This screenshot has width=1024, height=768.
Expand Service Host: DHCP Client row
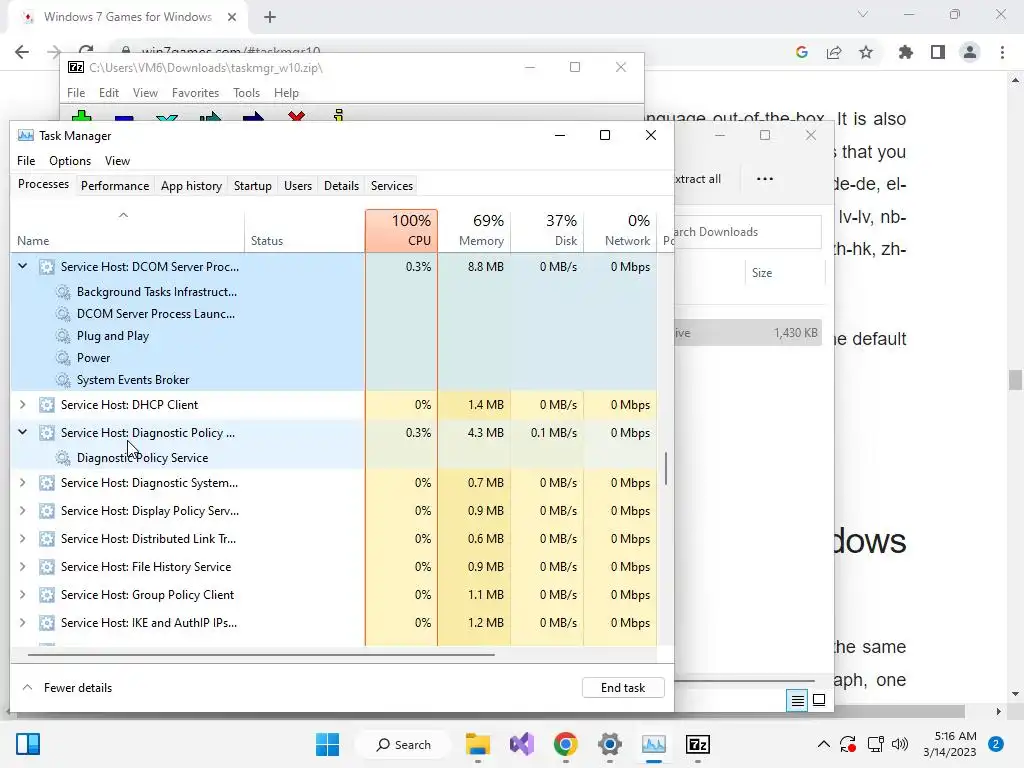click(23, 405)
